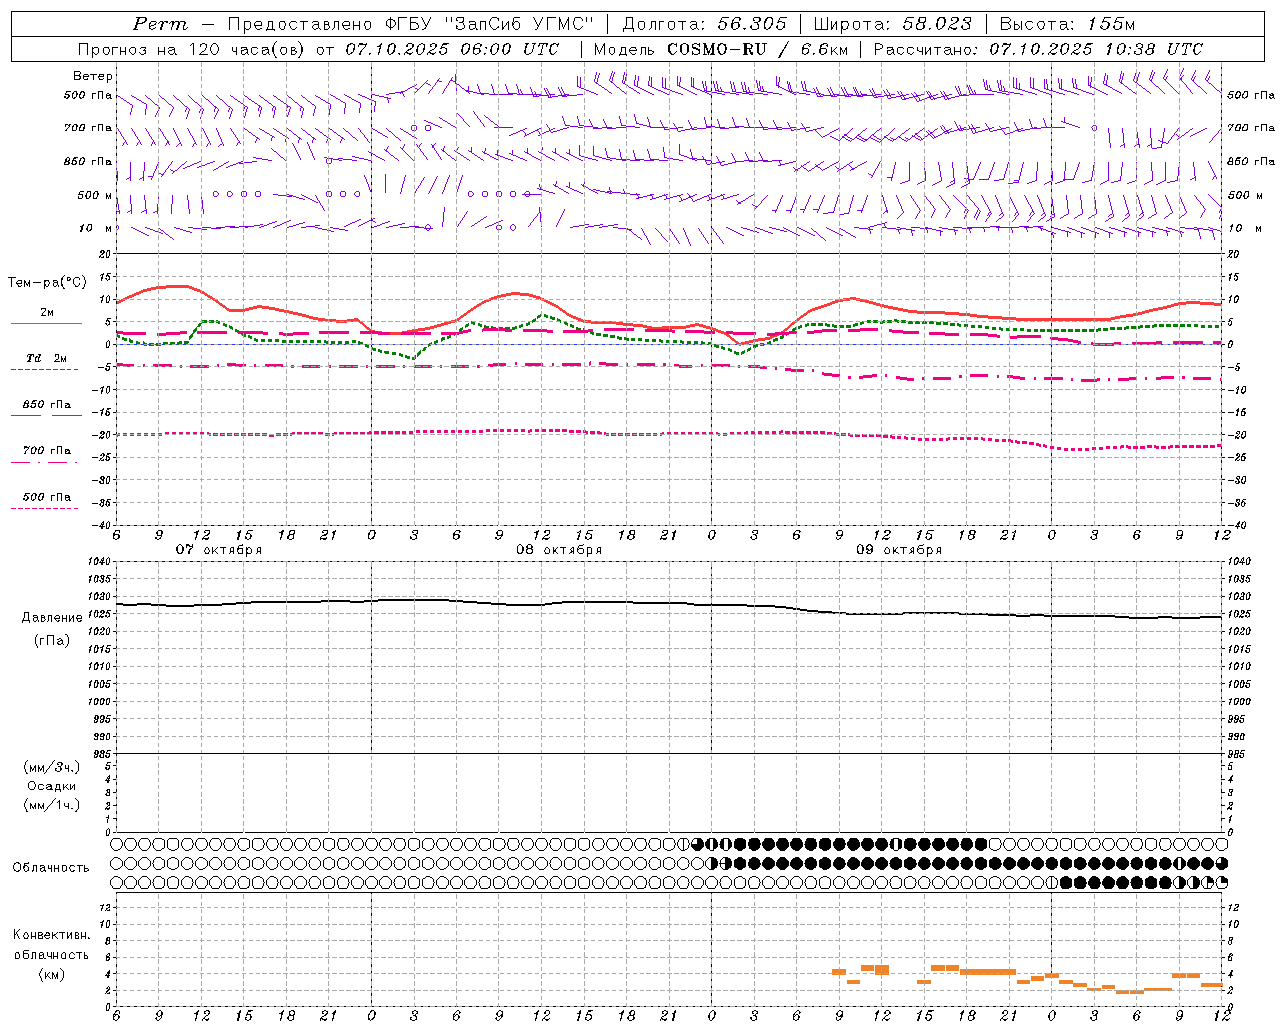The image size is (1280, 1024).
Task: Click the provider text ФГБУ "ЗапСиб УГМС"
Action: 490,24
